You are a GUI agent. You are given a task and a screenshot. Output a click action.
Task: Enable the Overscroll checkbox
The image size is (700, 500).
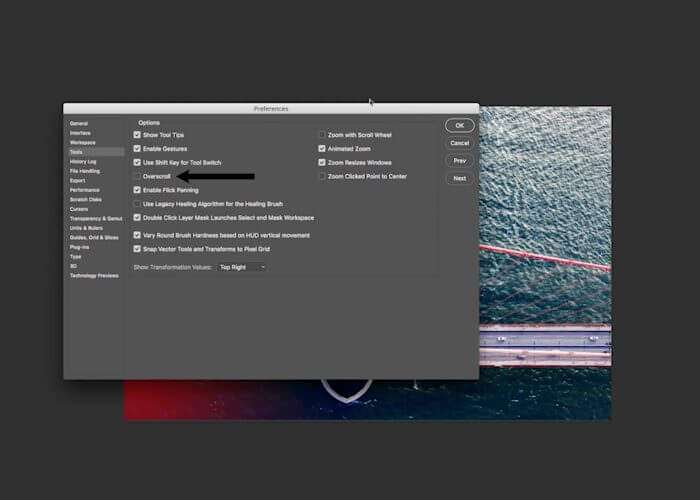point(137,176)
